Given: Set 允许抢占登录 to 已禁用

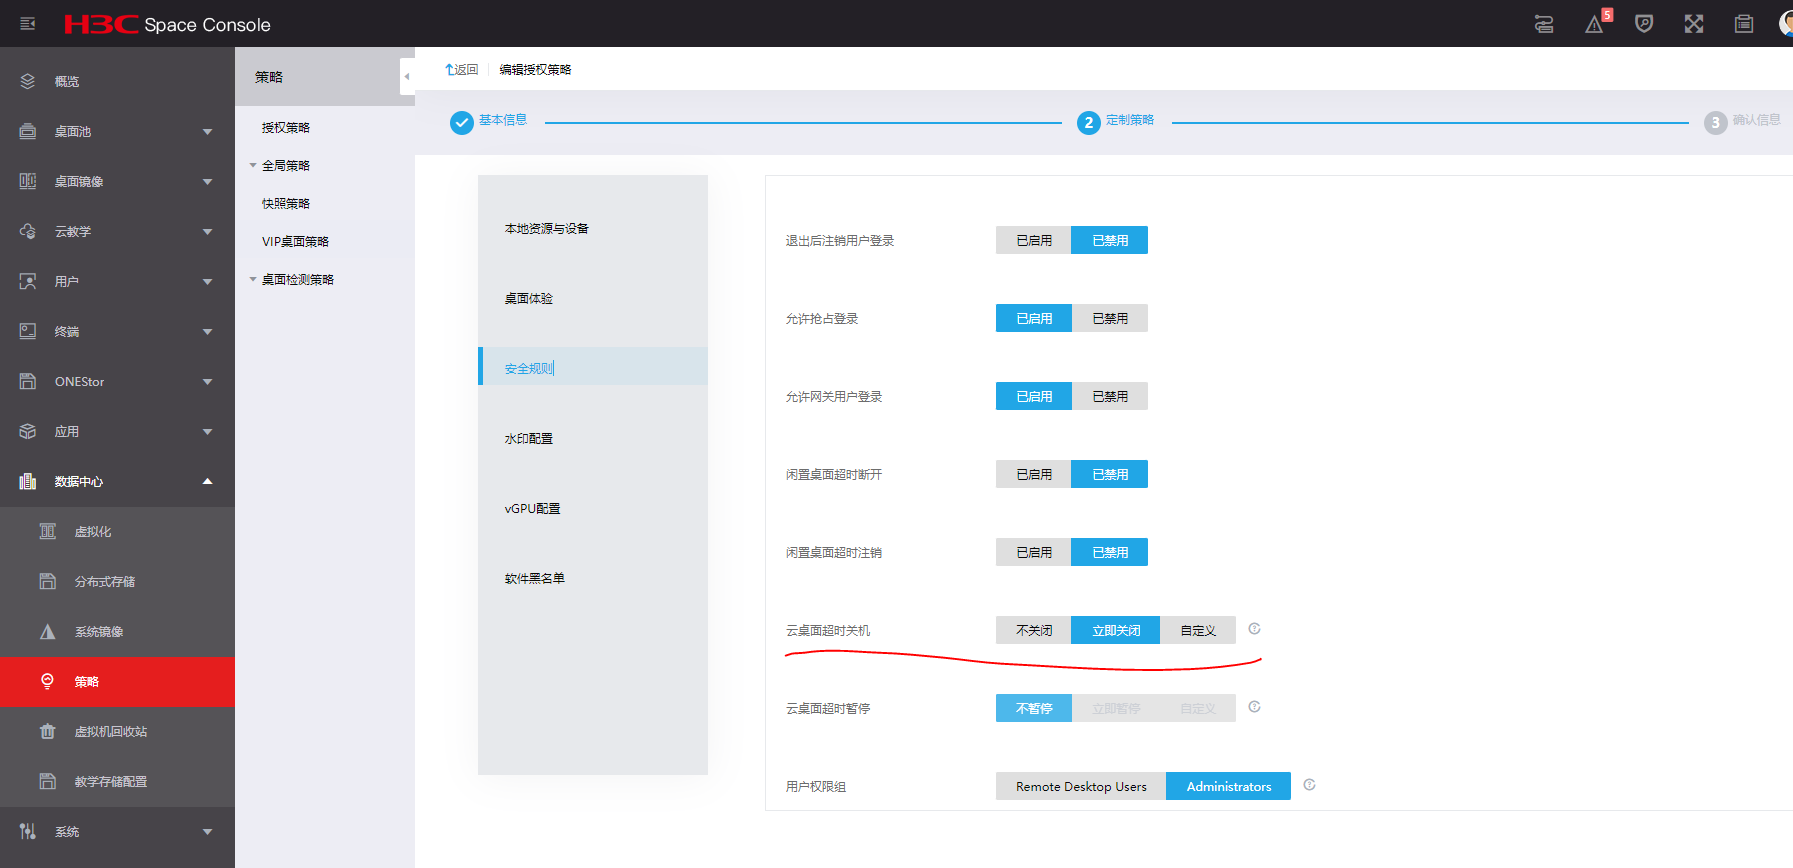Looking at the screenshot, I should pos(1110,318).
